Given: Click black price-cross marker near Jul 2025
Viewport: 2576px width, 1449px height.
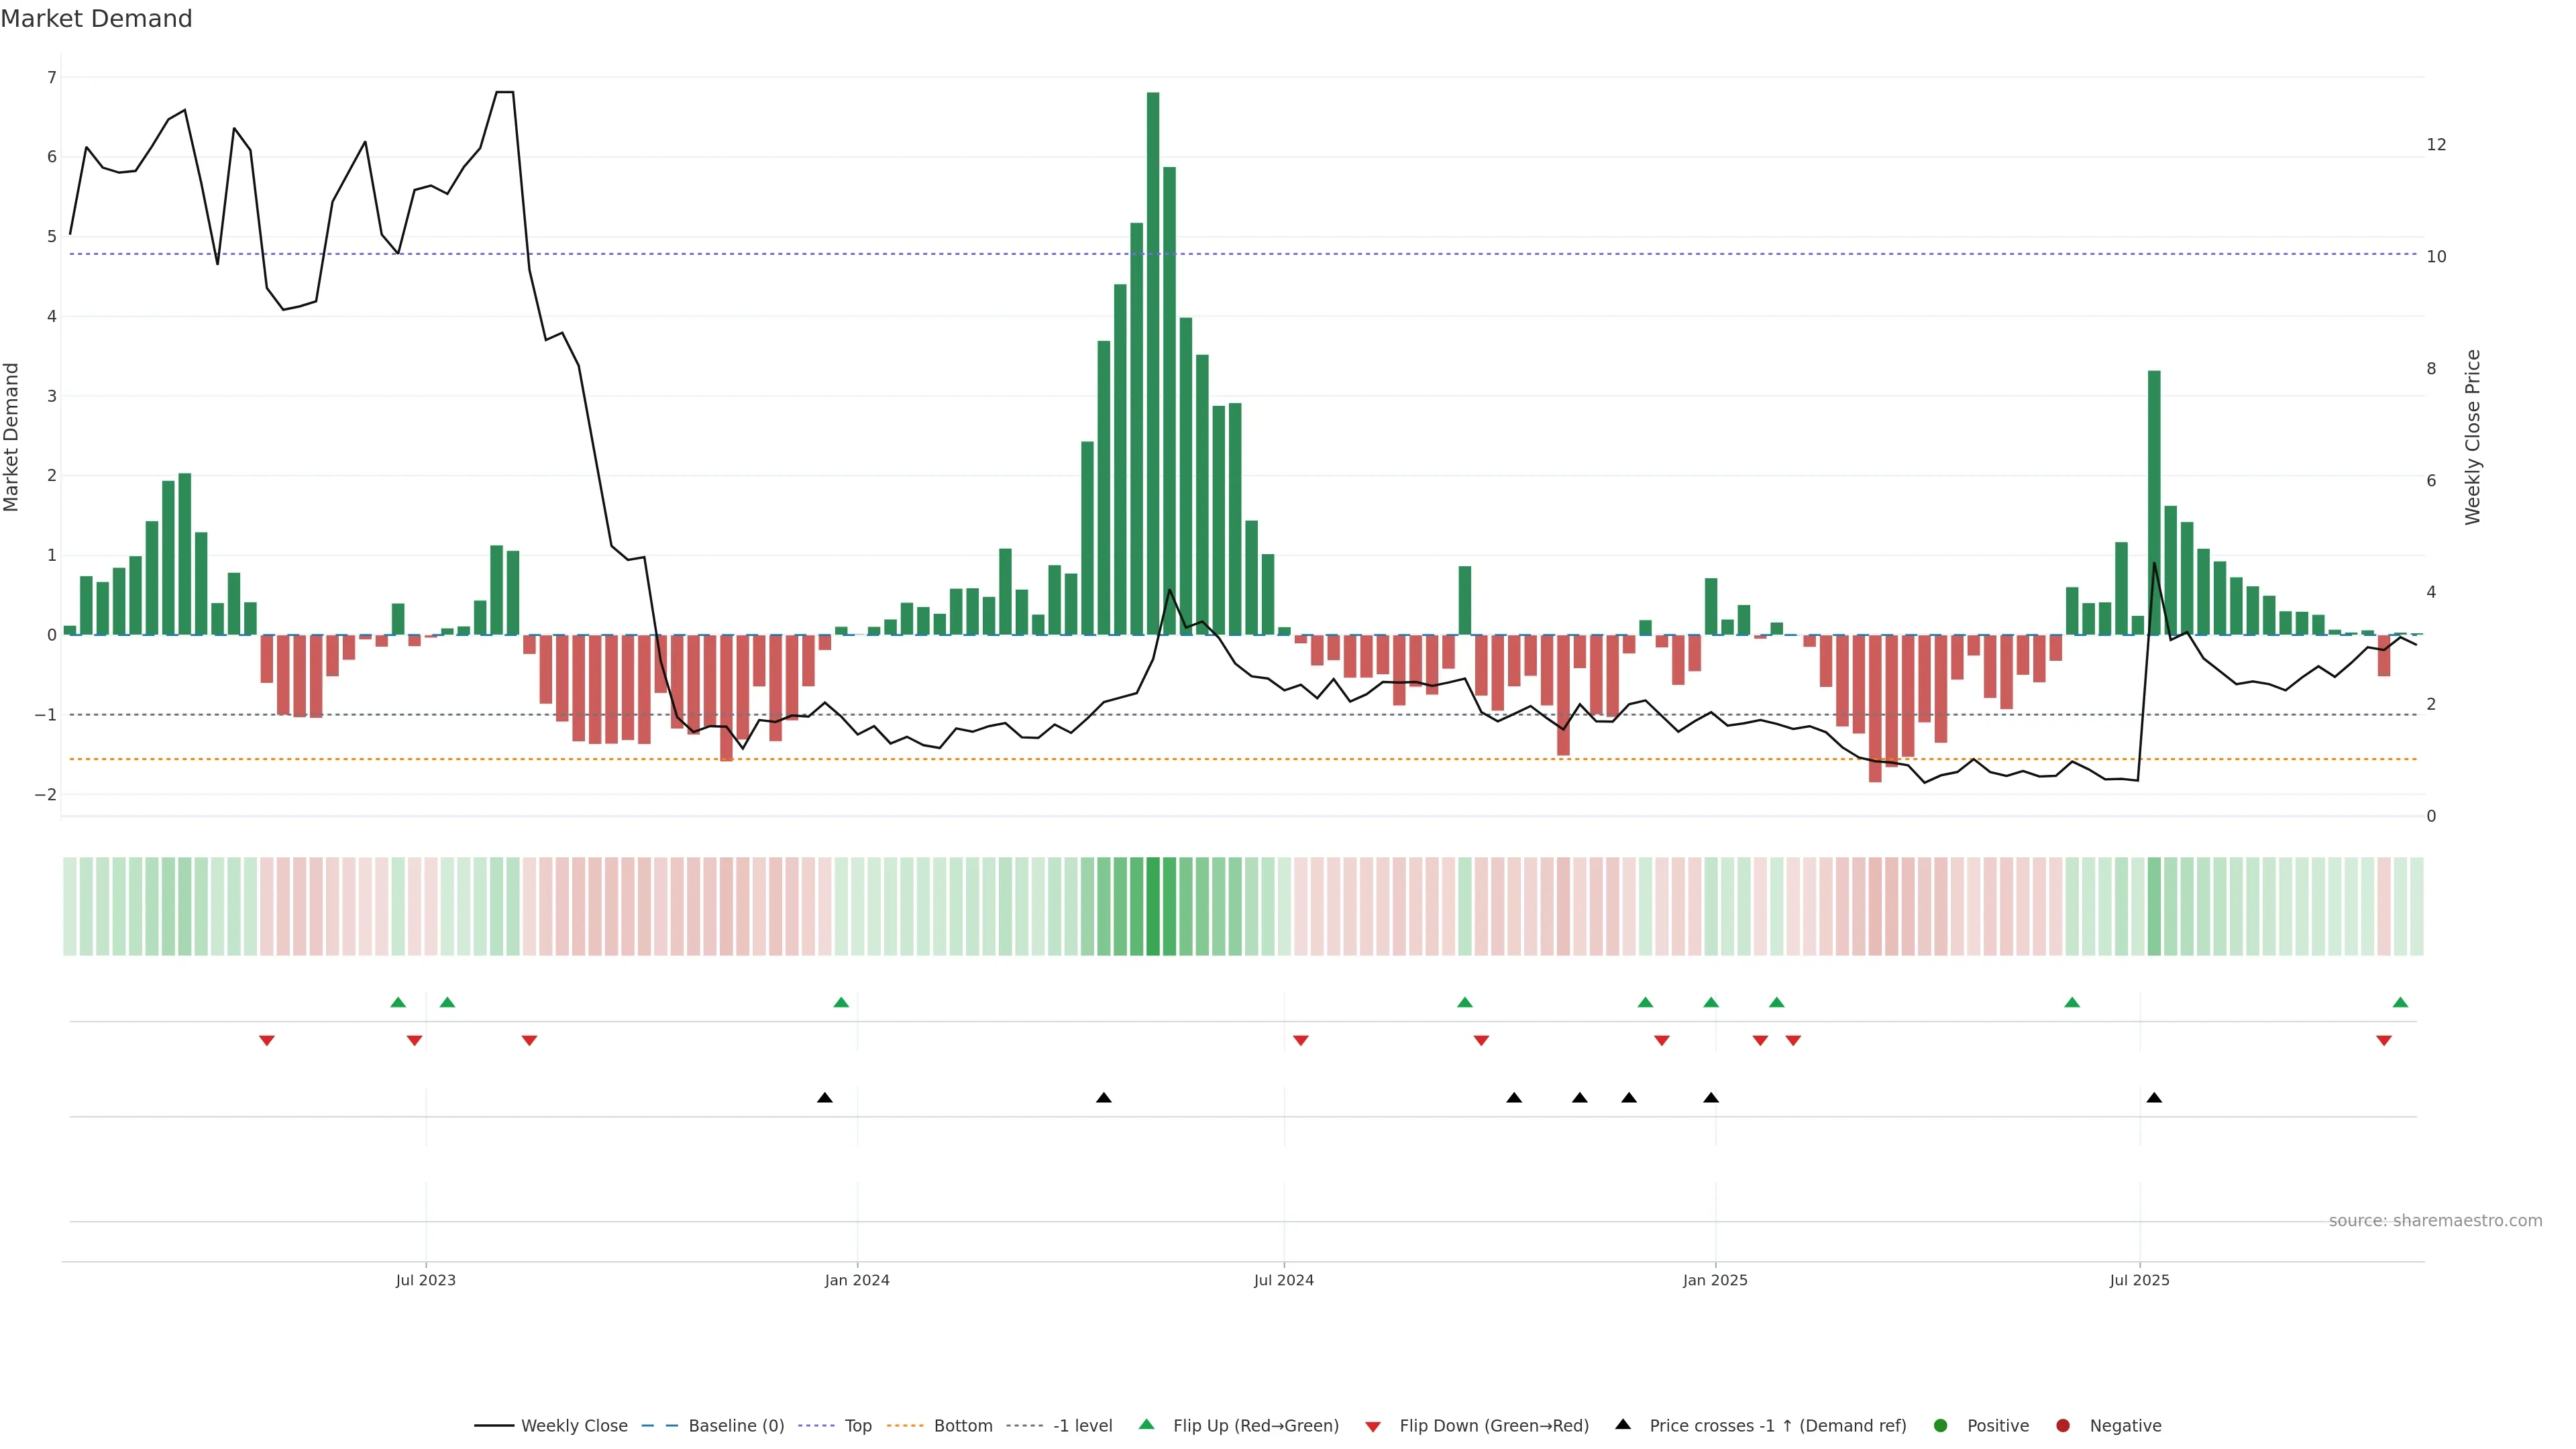Looking at the screenshot, I should 2154,1098.
